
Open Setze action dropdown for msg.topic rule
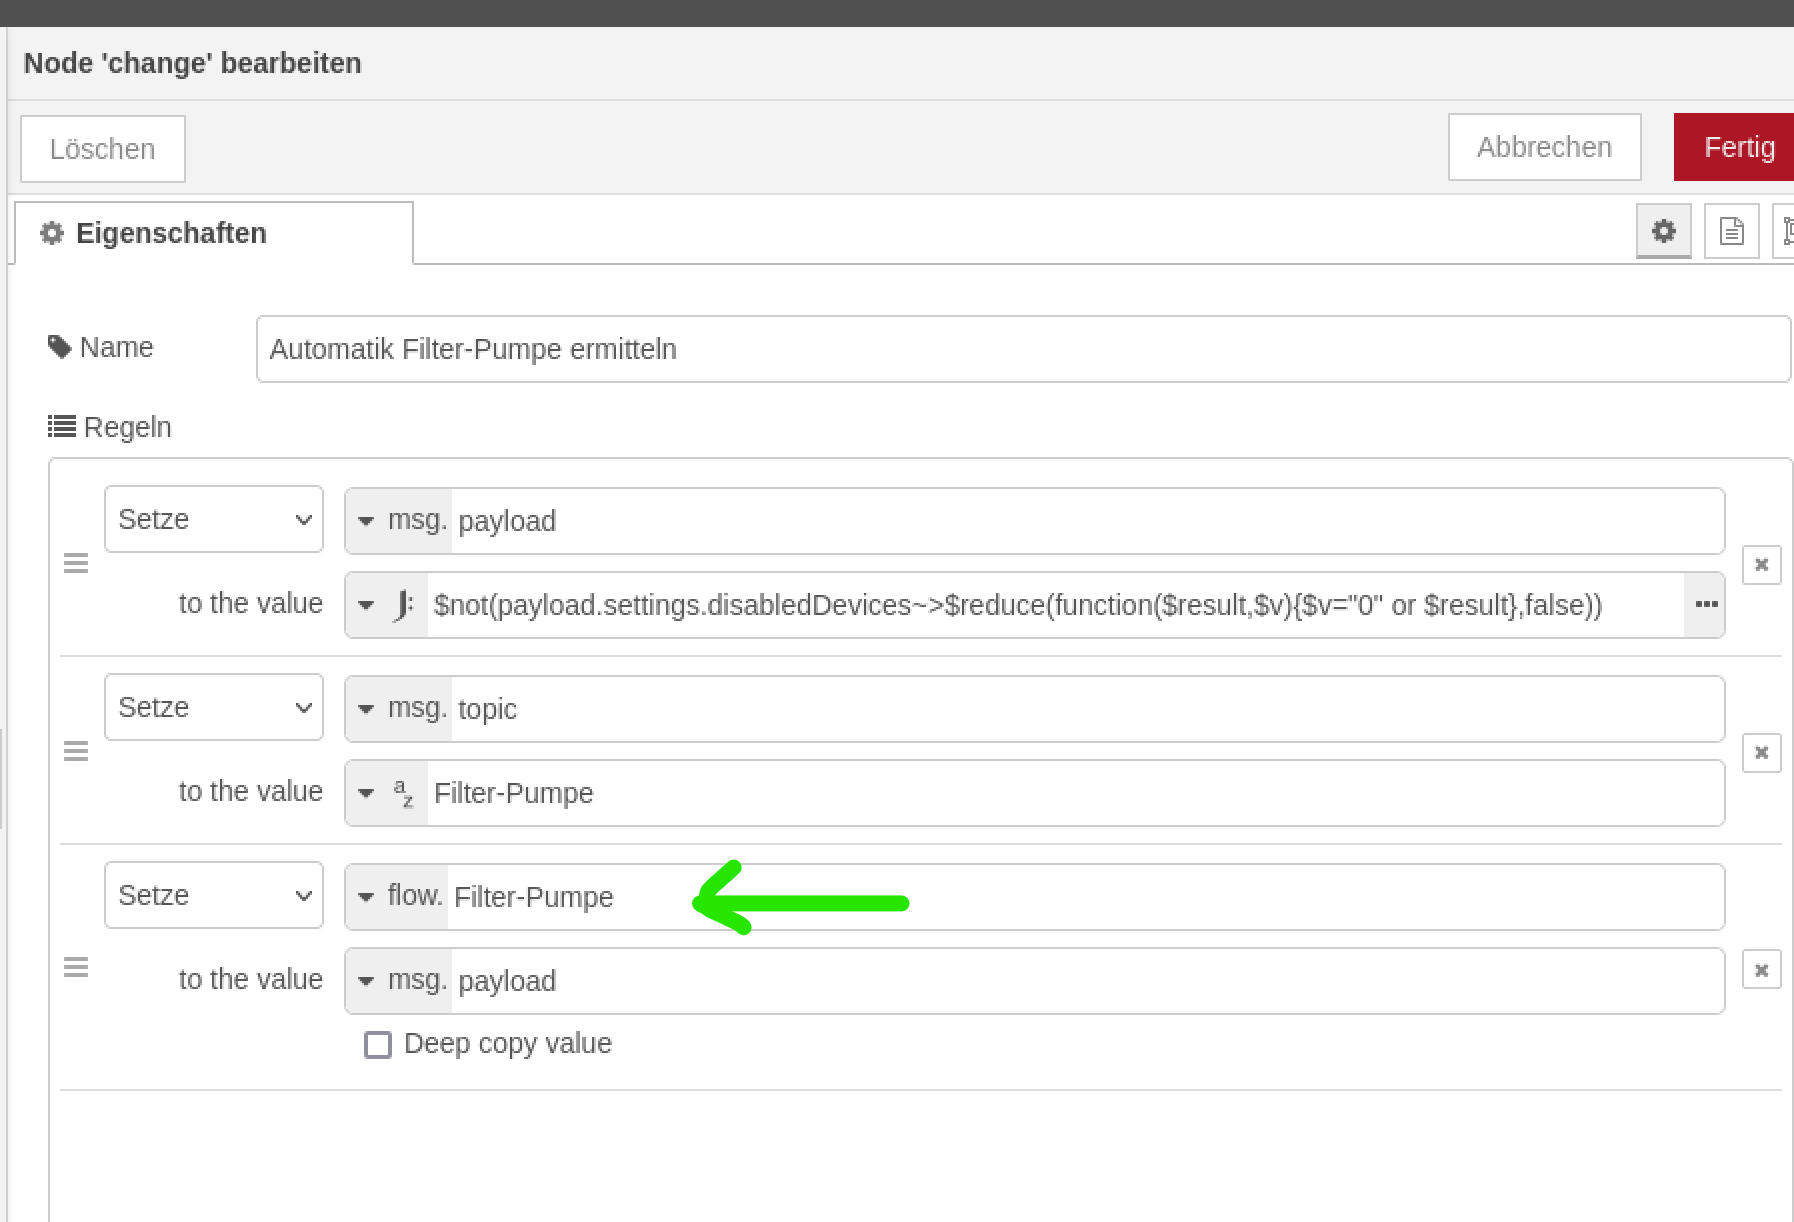214,707
